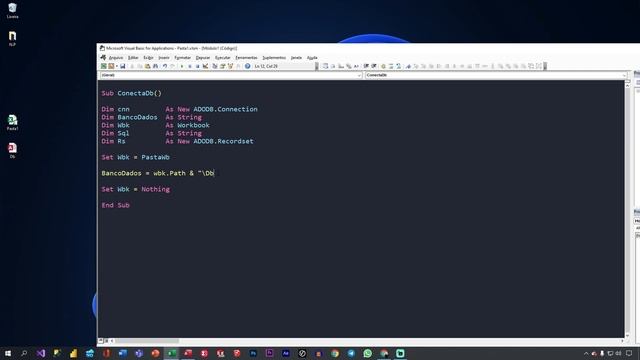Open the Project Explorer icon
The height and width of the screenshot is (360, 640).
coord(215,66)
